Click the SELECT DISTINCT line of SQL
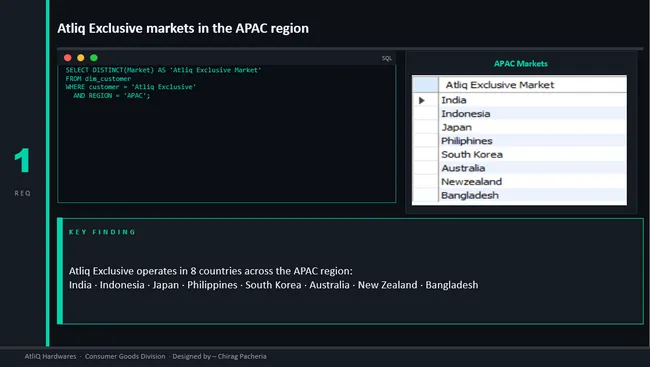The image size is (650, 367). click(163, 70)
